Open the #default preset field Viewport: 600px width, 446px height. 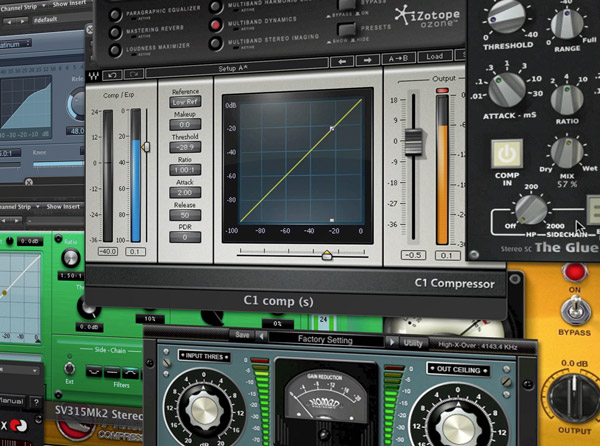(61, 20)
